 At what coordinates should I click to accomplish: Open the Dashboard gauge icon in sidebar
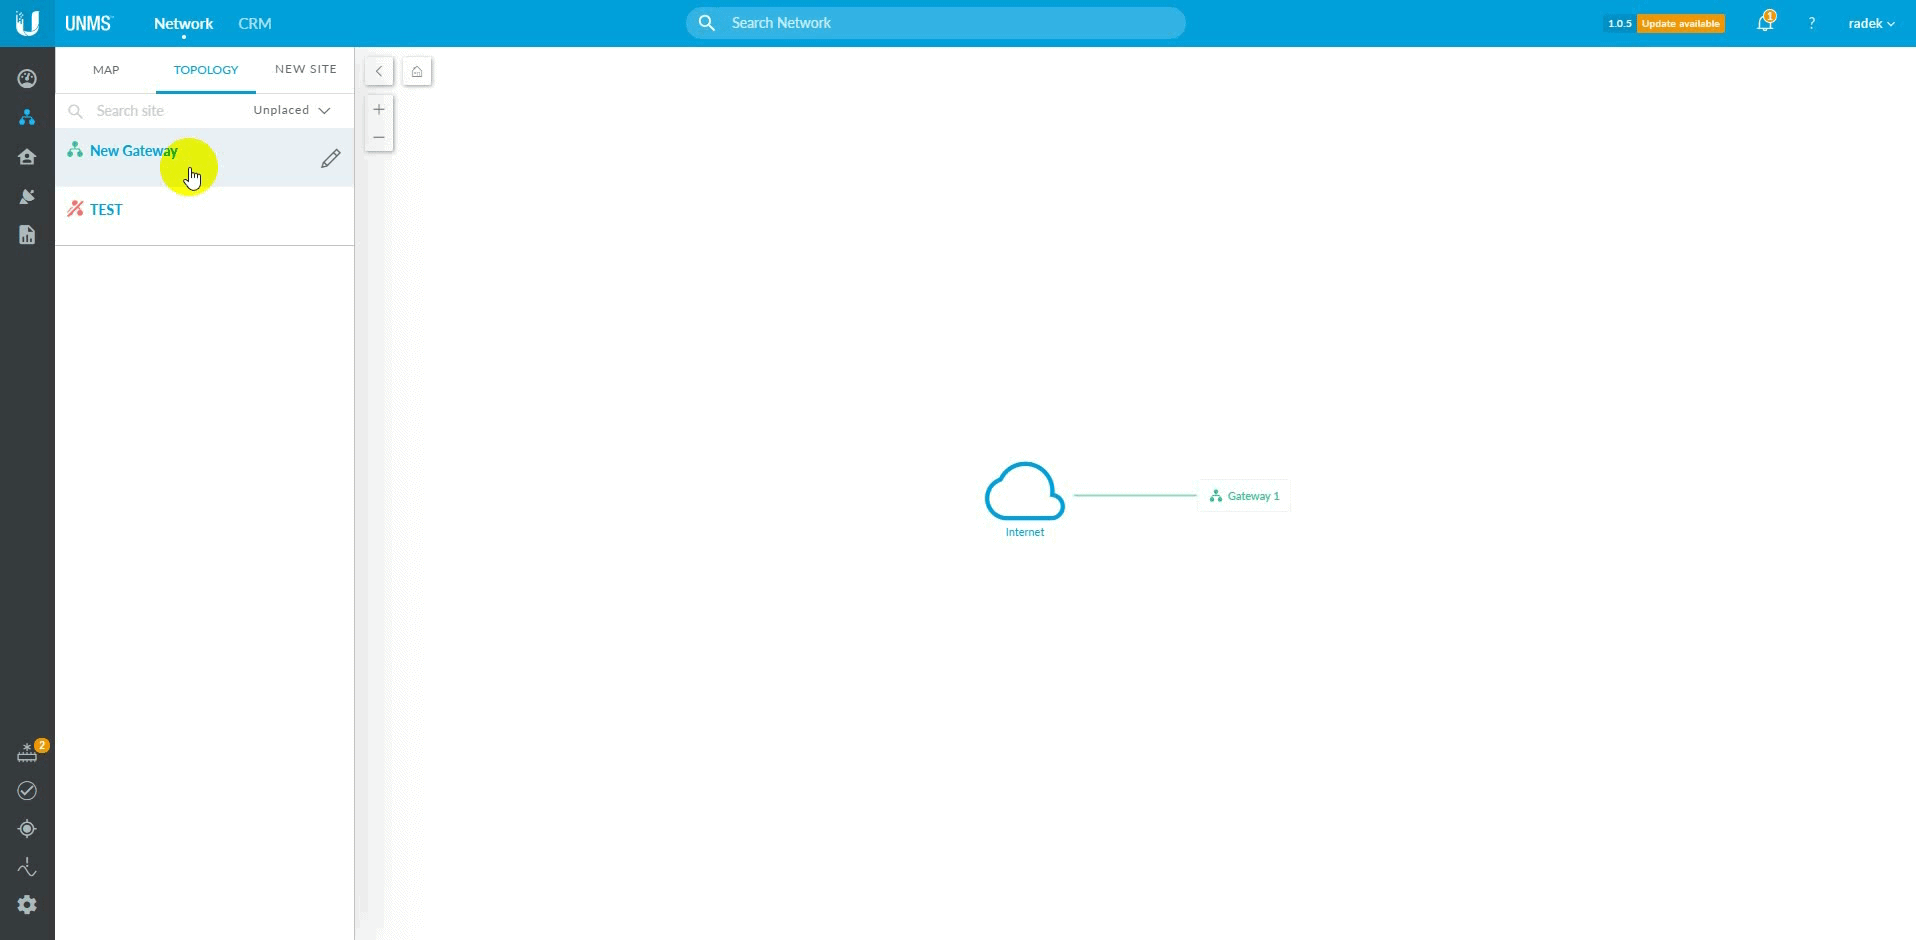point(27,79)
